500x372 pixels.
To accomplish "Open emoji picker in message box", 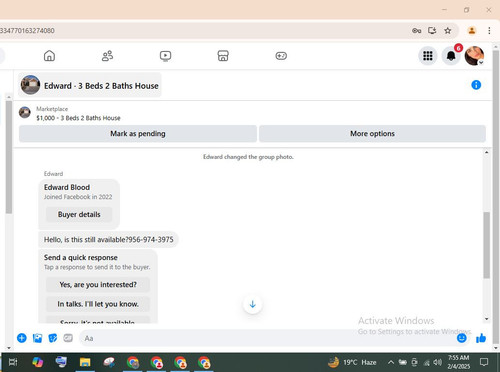I will tap(462, 338).
